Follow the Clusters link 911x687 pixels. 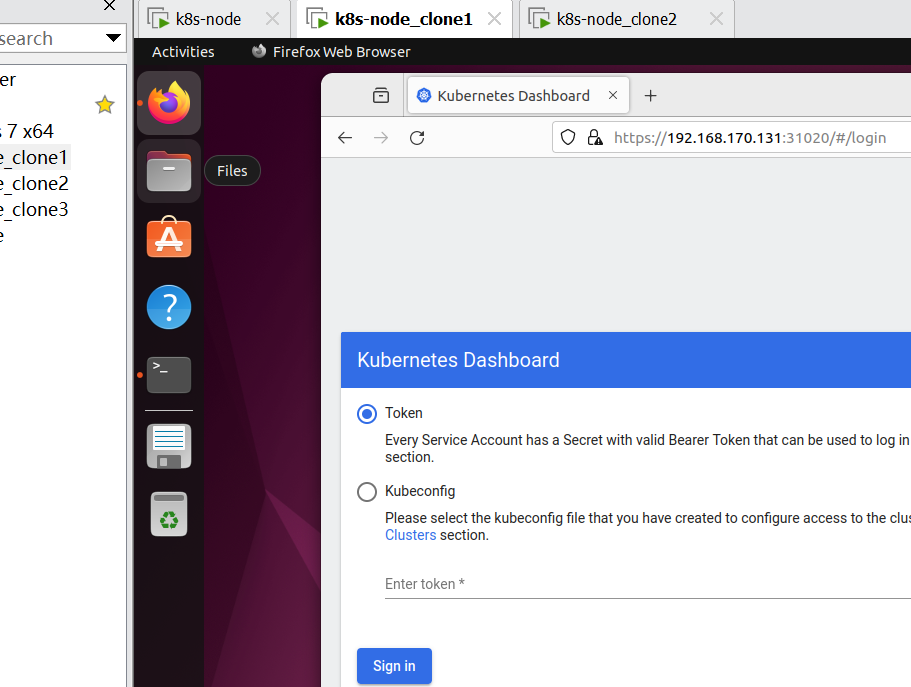[410, 535]
